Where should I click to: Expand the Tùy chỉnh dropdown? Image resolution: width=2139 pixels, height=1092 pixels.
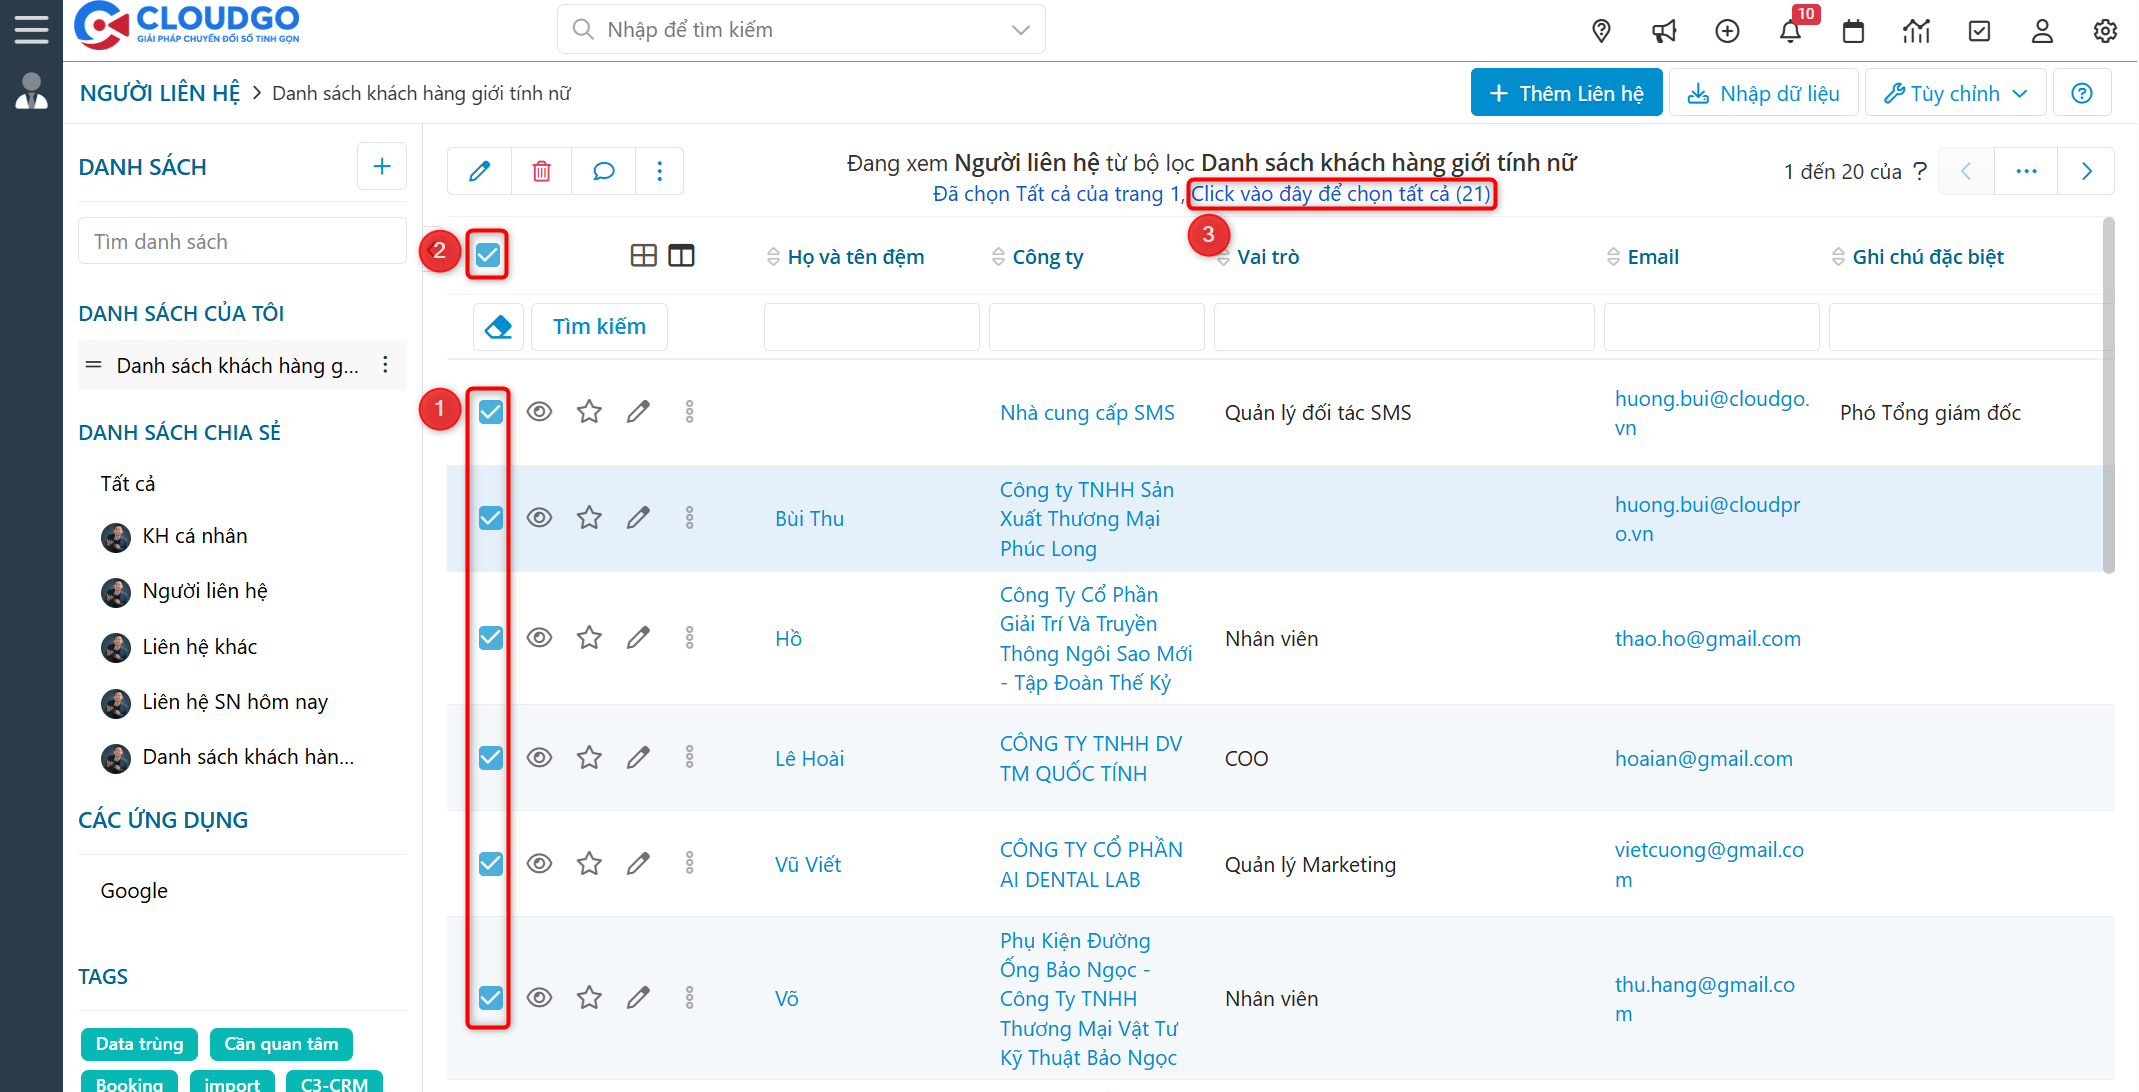coord(1955,93)
